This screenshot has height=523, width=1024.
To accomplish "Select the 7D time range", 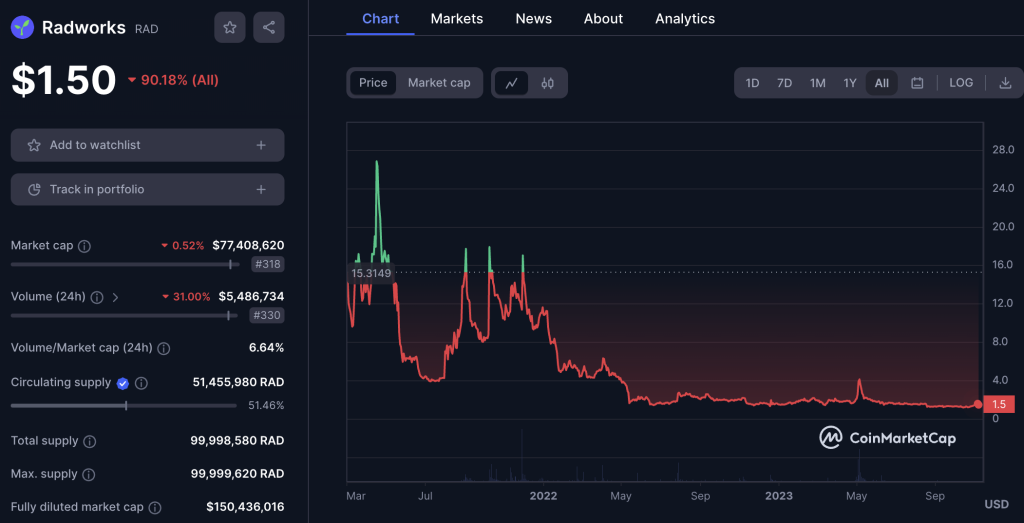I will [x=785, y=83].
